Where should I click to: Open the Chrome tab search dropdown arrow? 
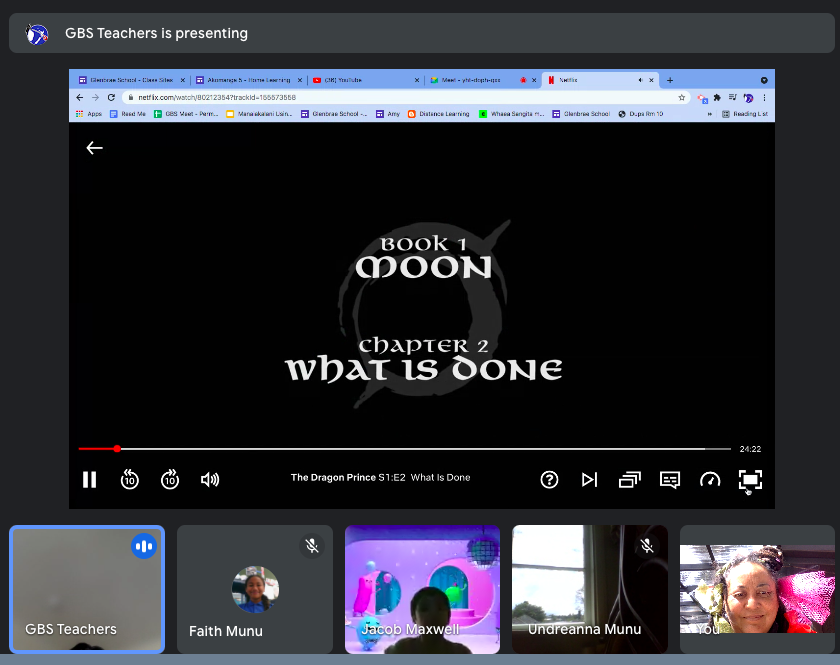(764, 80)
